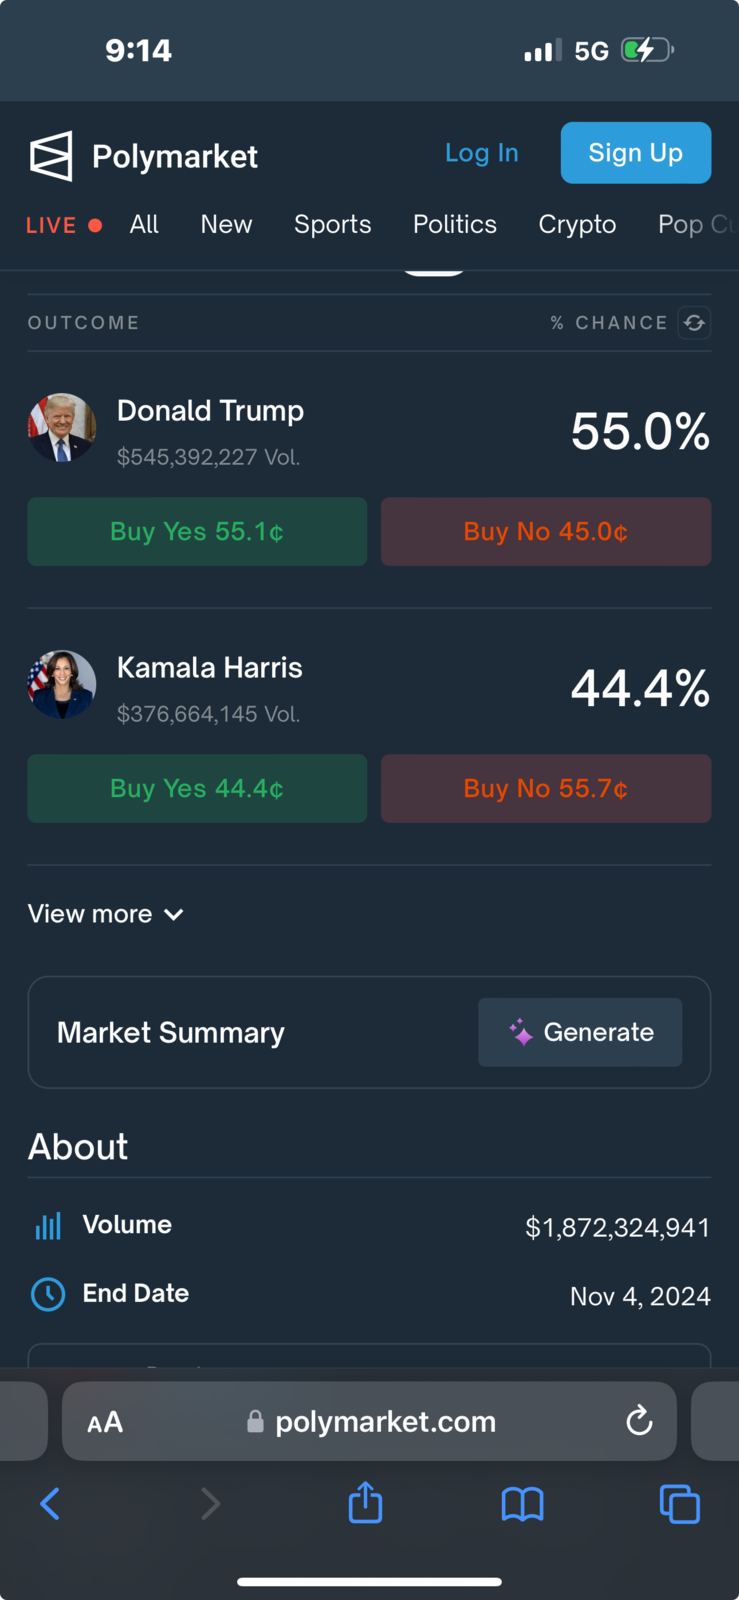The height and width of the screenshot is (1600, 739).
Task: Go back with Safari back arrow
Action: pyautogui.click(x=49, y=1503)
